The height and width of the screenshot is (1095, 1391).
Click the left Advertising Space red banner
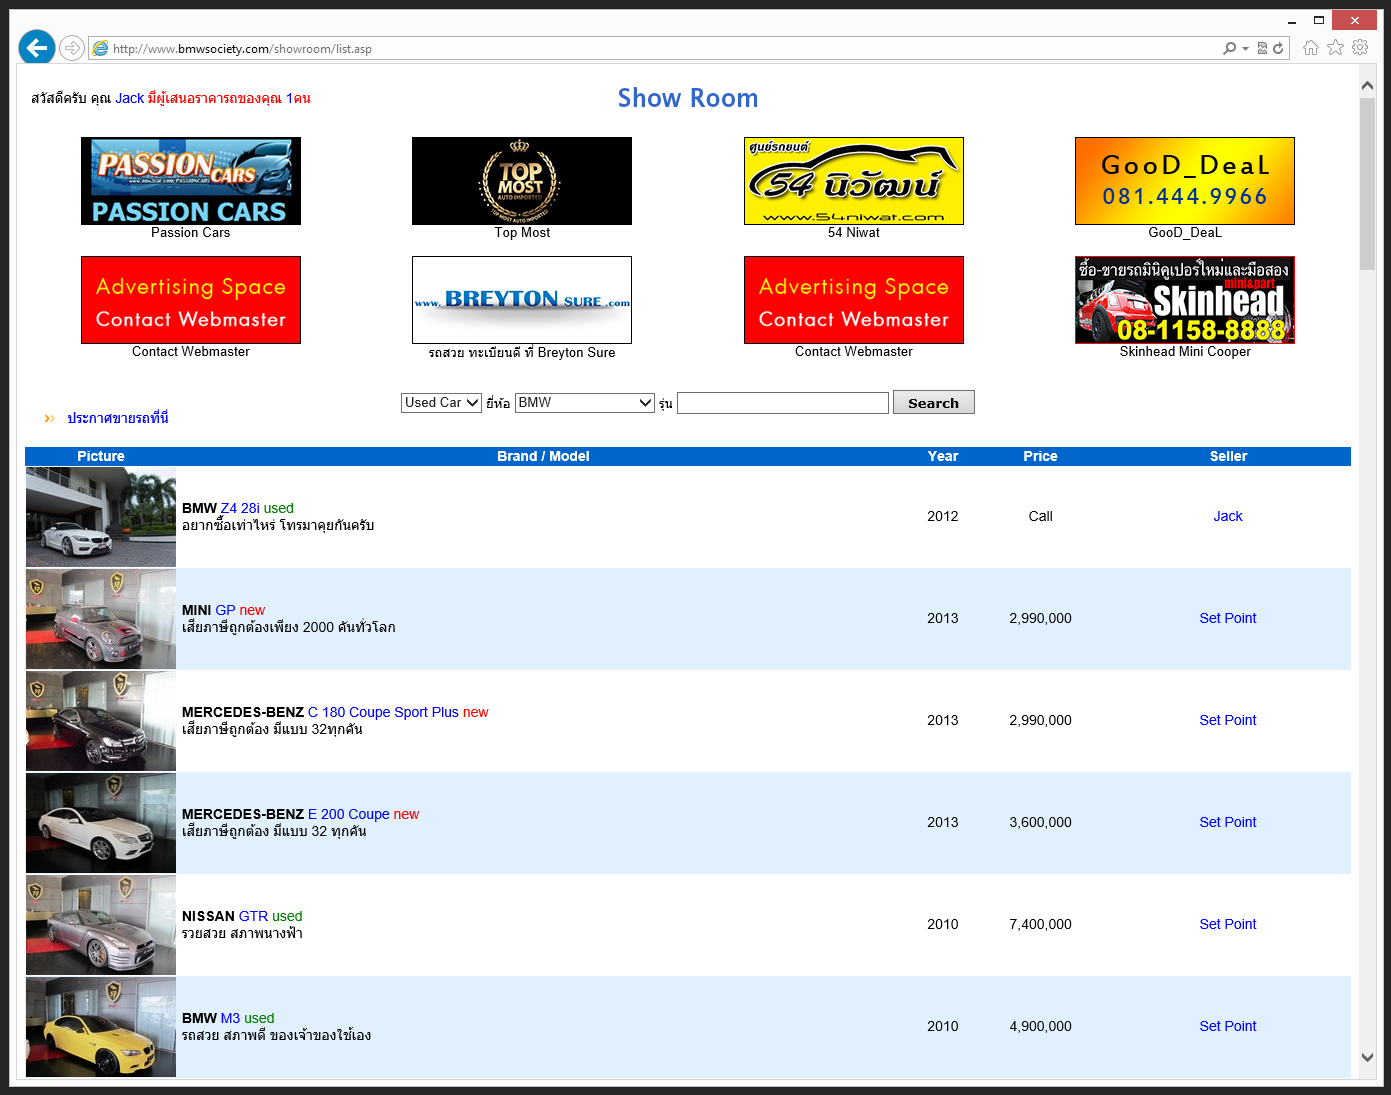coord(191,300)
